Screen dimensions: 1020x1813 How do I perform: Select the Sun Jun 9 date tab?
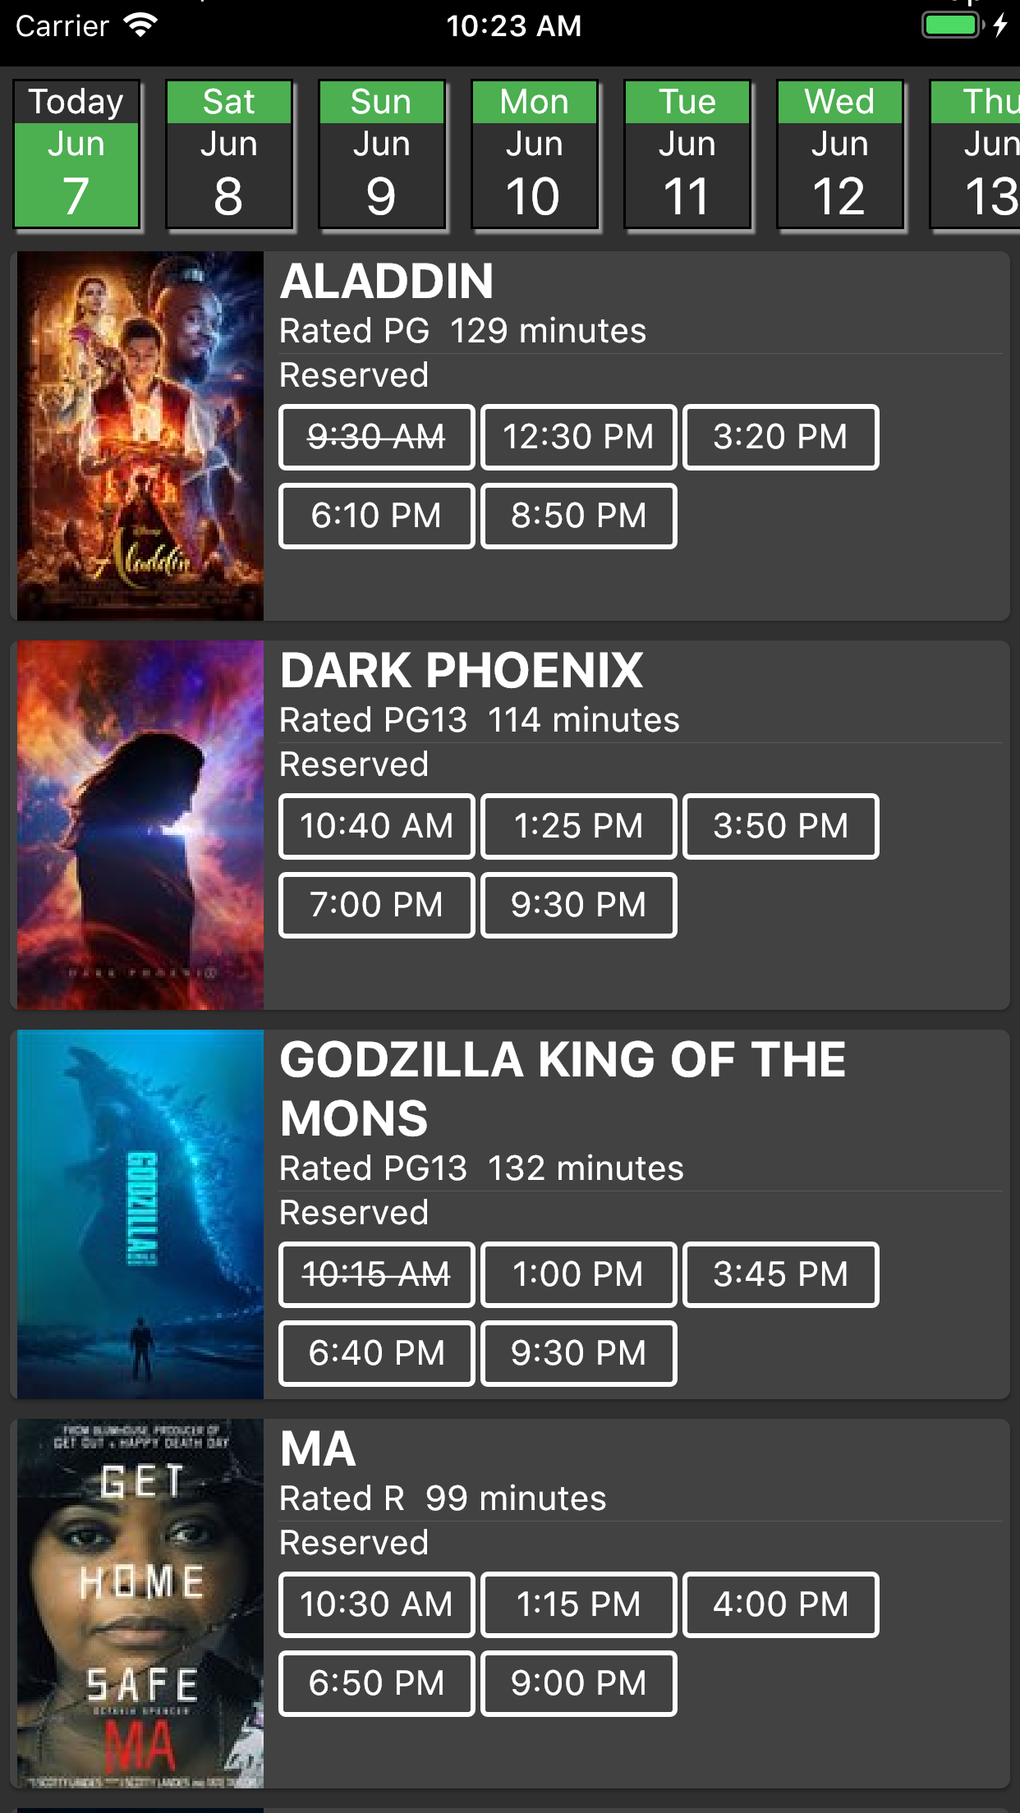[x=382, y=155]
